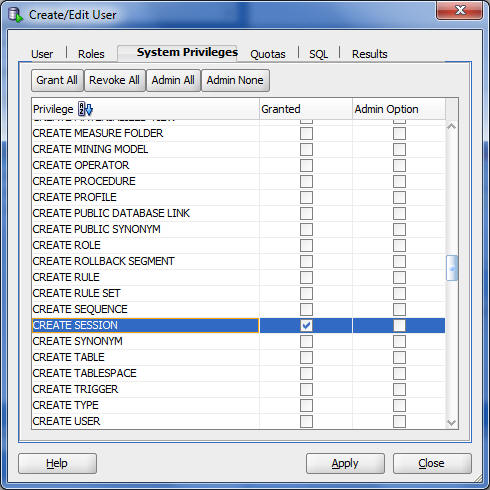Click the Grant All button
Viewport: 490px width, 490px height.
pyautogui.click(x=57, y=80)
